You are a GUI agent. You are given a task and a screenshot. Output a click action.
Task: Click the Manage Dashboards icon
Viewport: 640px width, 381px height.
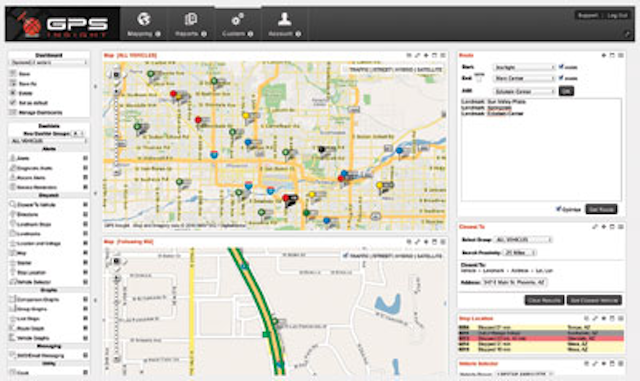[13, 112]
